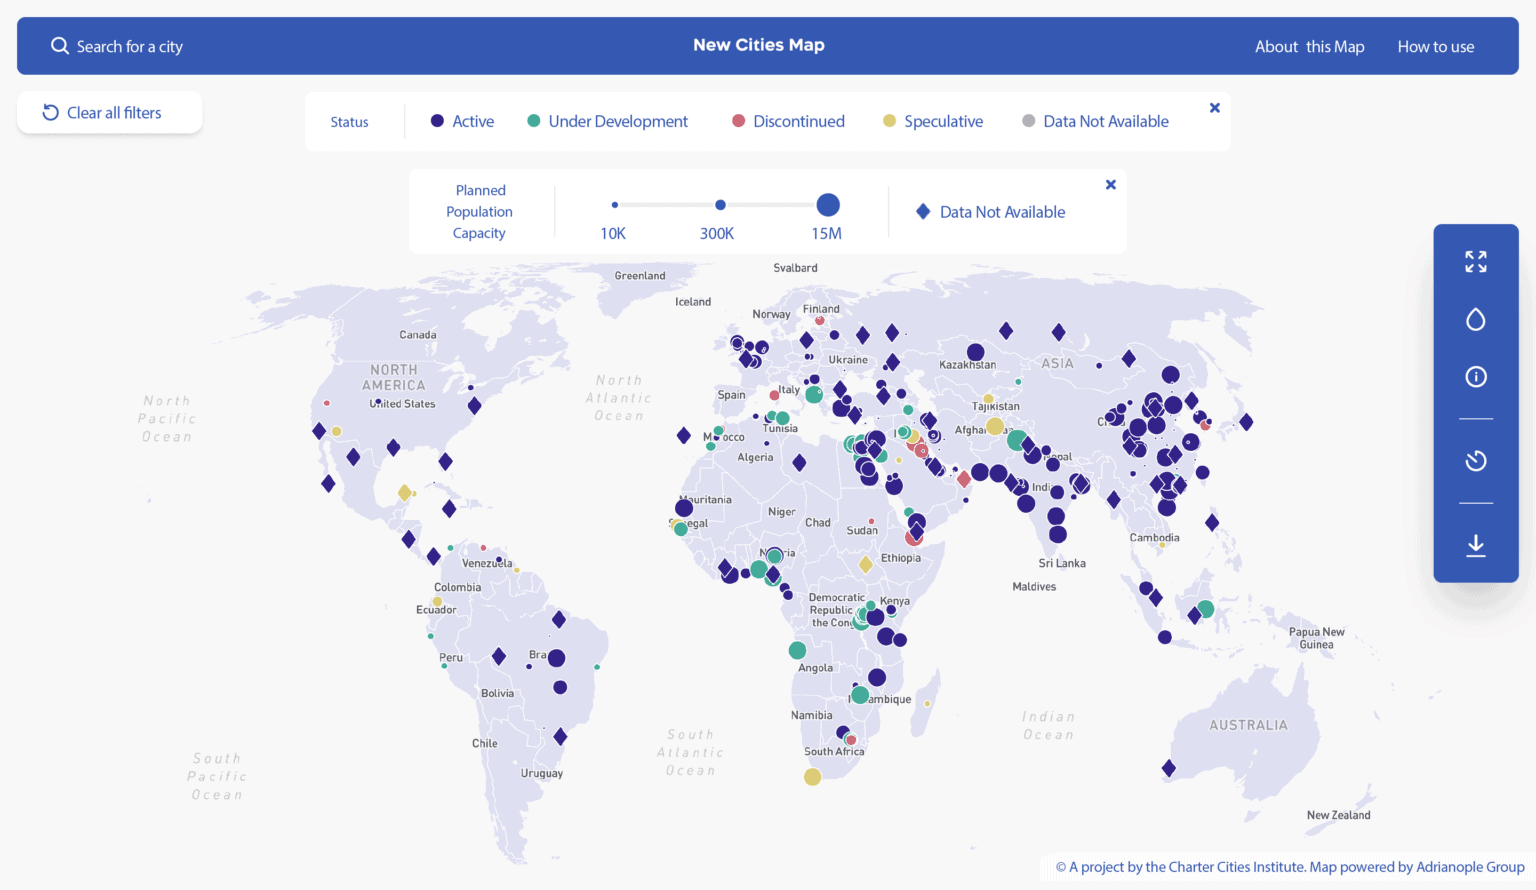Select the blue diamond Data Not Available icon

point(922,211)
